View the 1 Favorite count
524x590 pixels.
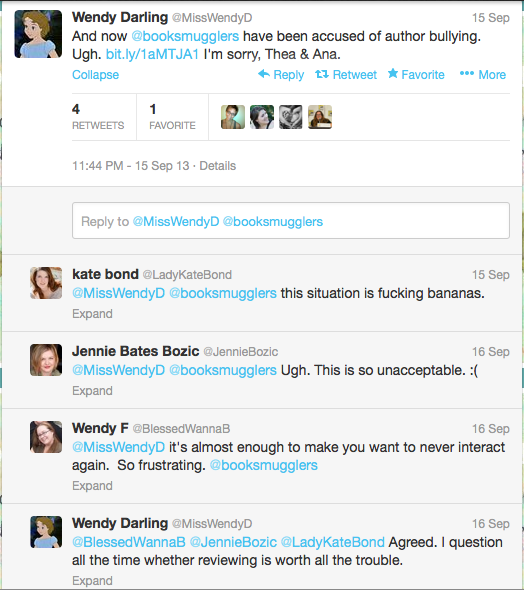(x=172, y=117)
